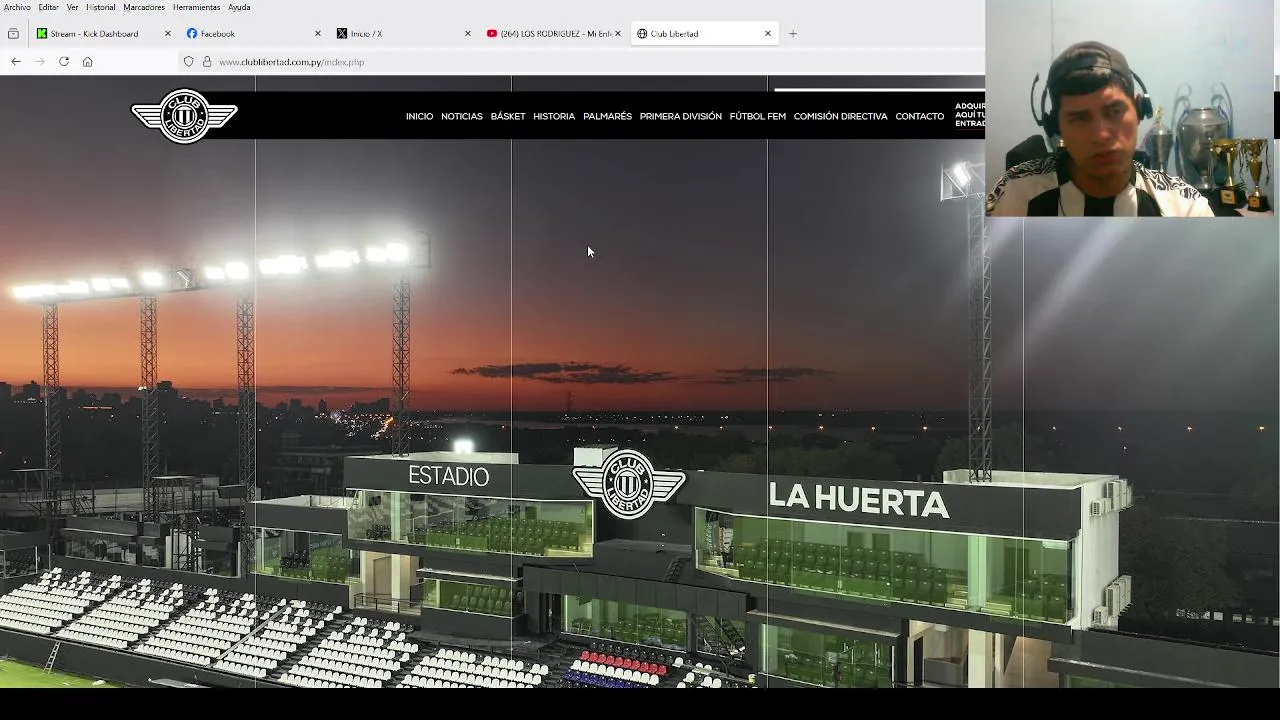Open the PALMARÉS page
The height and width of the screenshot is (720, 1280).
point(607,117)
